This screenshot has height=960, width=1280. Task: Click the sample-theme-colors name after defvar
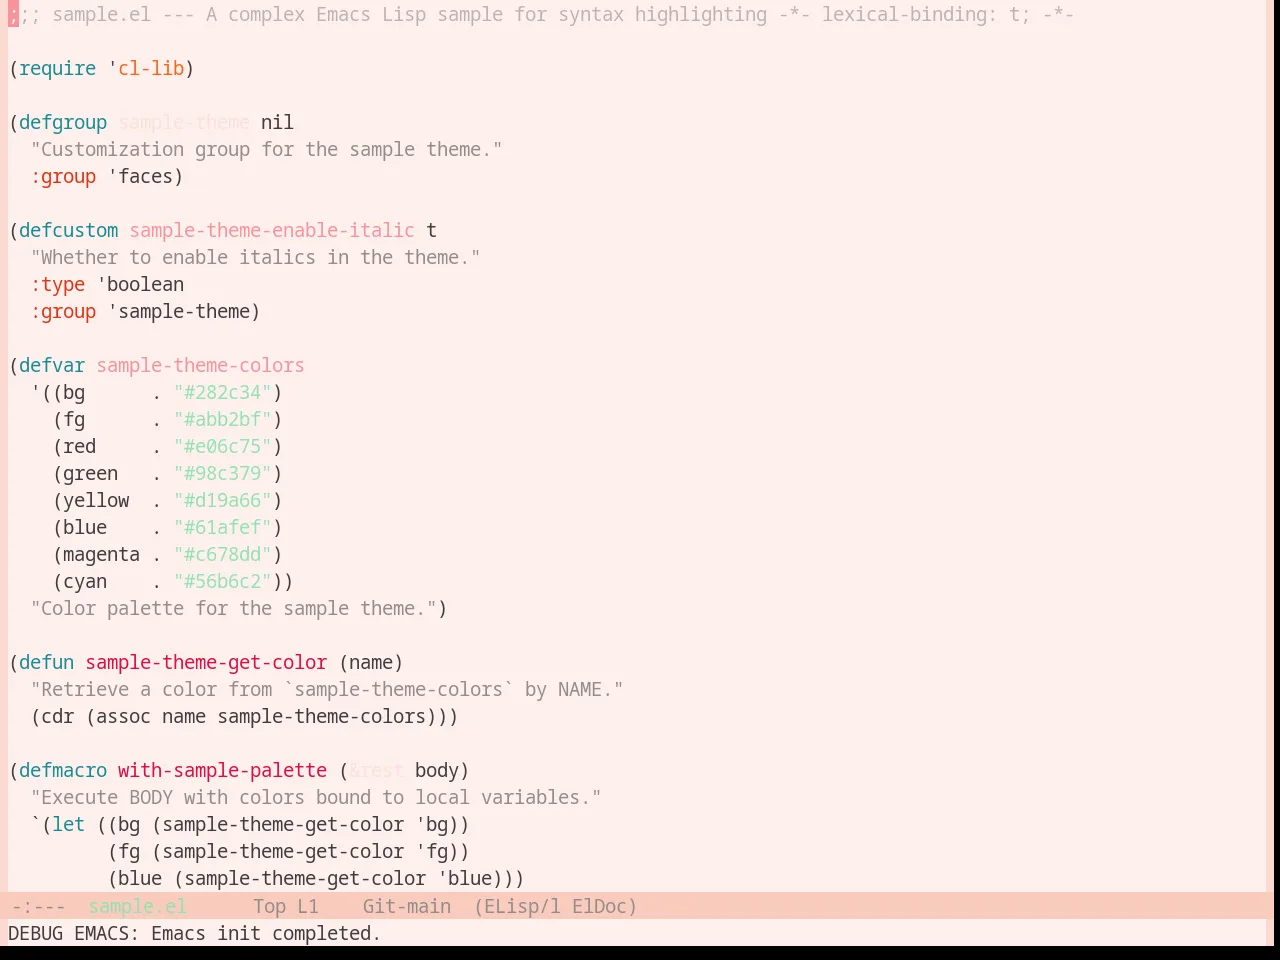pos(200,365)
